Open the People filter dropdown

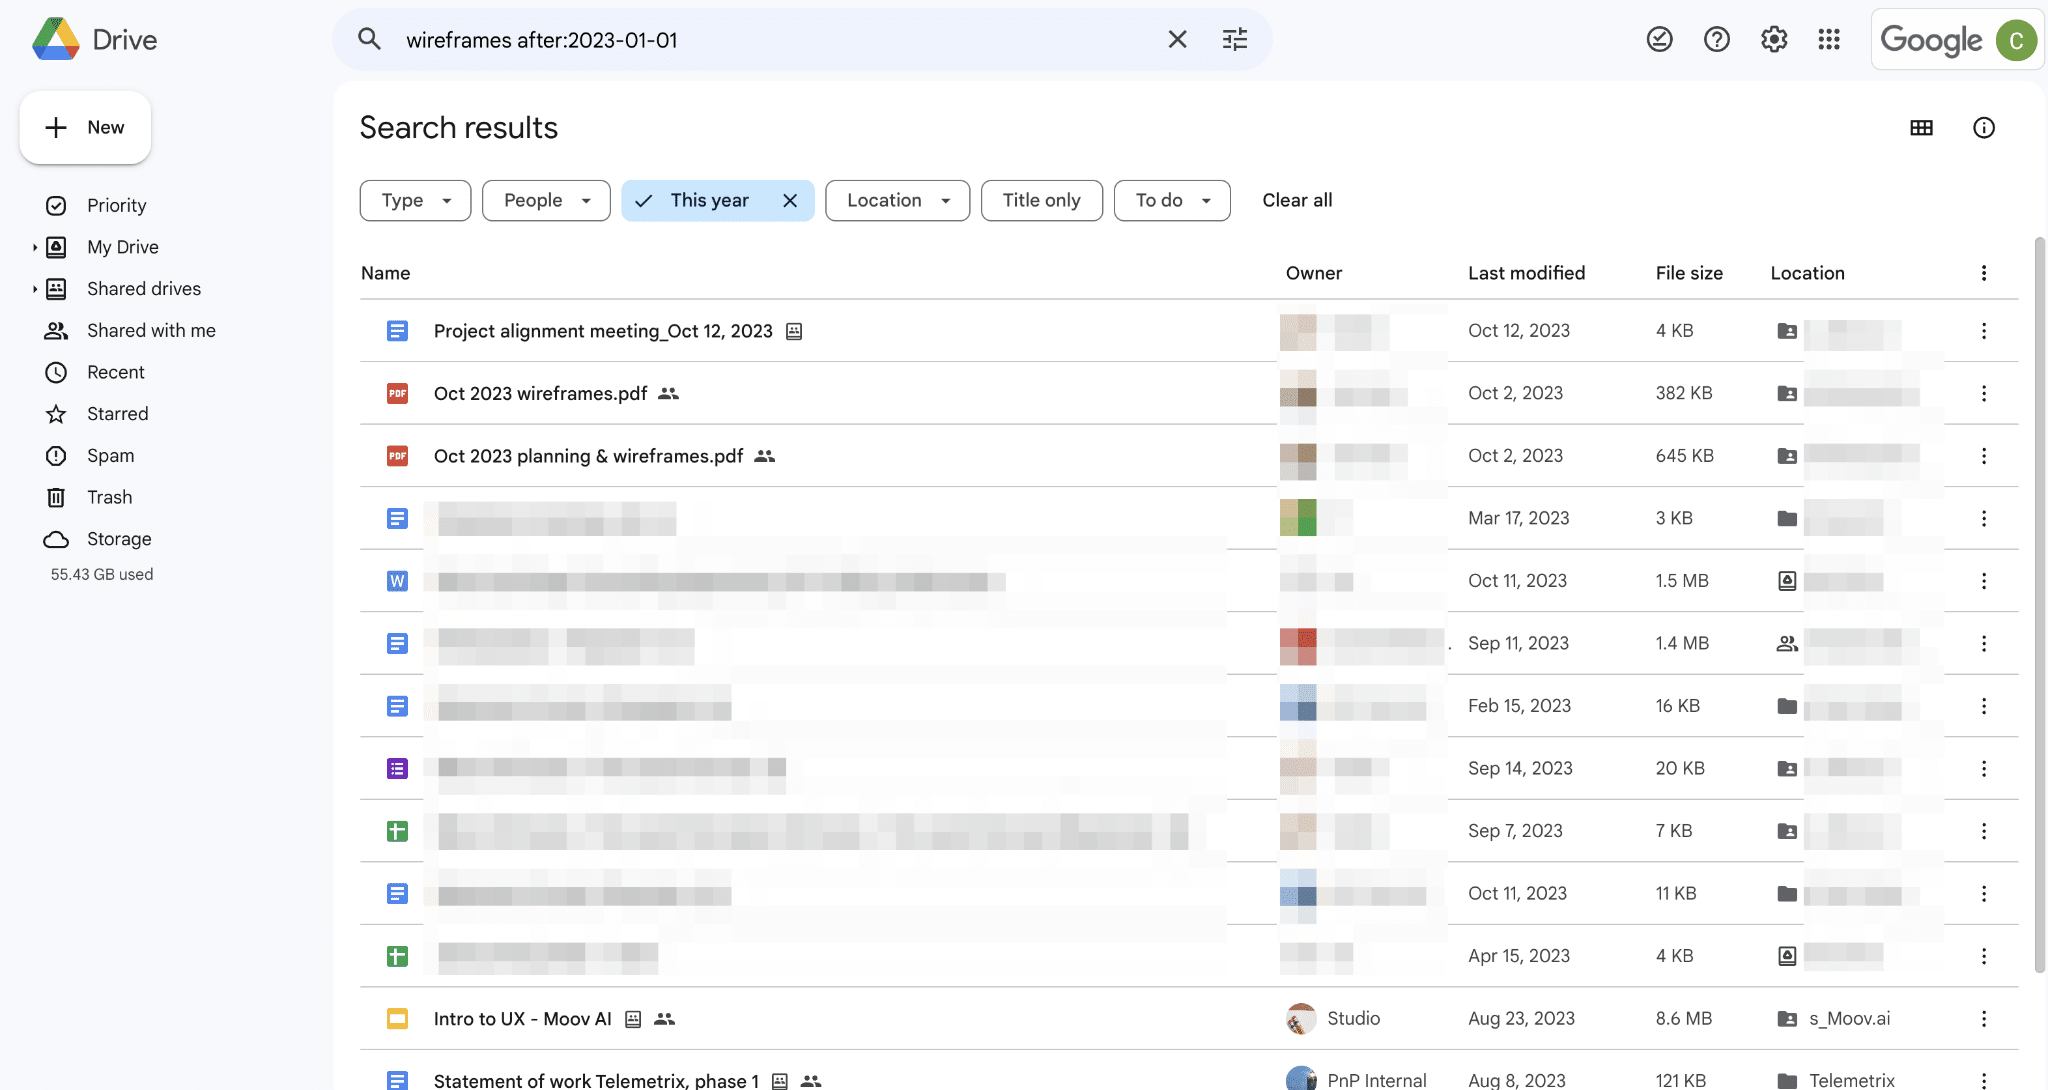[545, 200]
